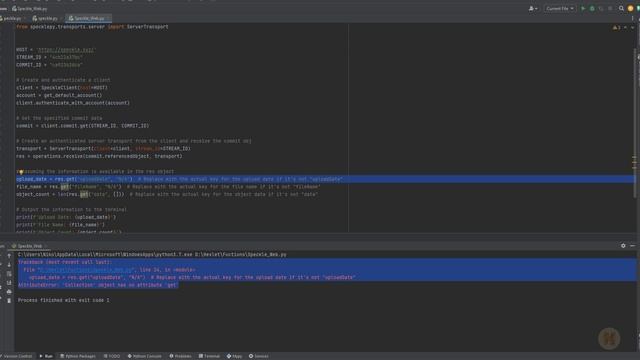Run the current file with green play button

583,9
